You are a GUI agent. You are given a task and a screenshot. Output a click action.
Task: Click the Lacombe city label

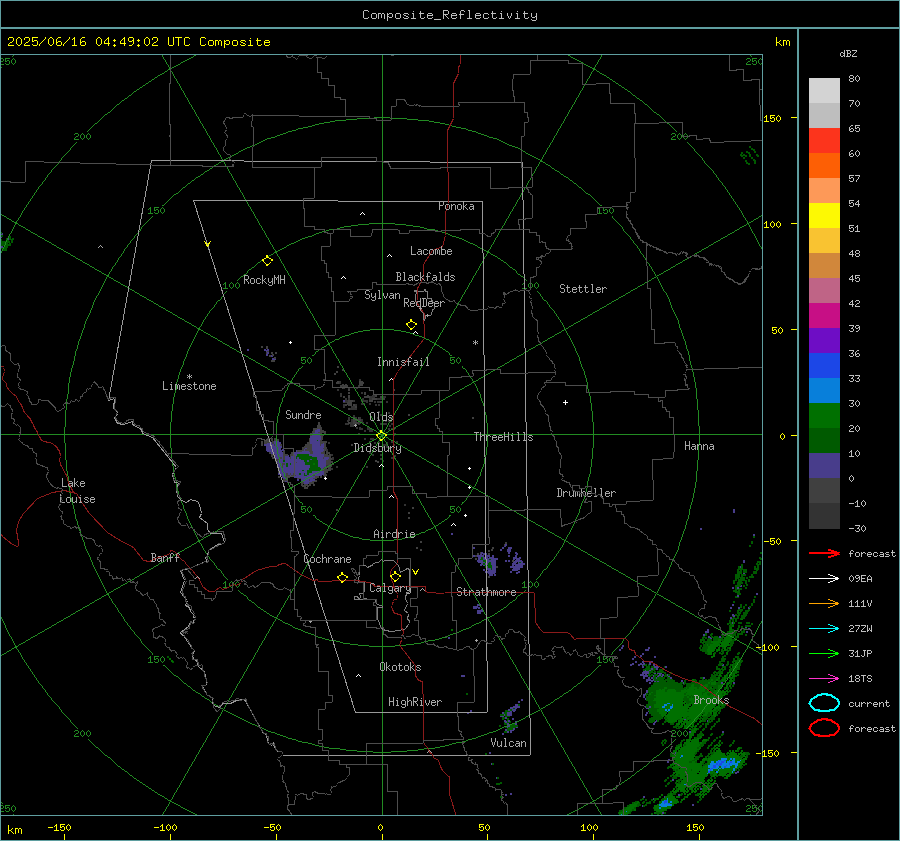(431, 251)
